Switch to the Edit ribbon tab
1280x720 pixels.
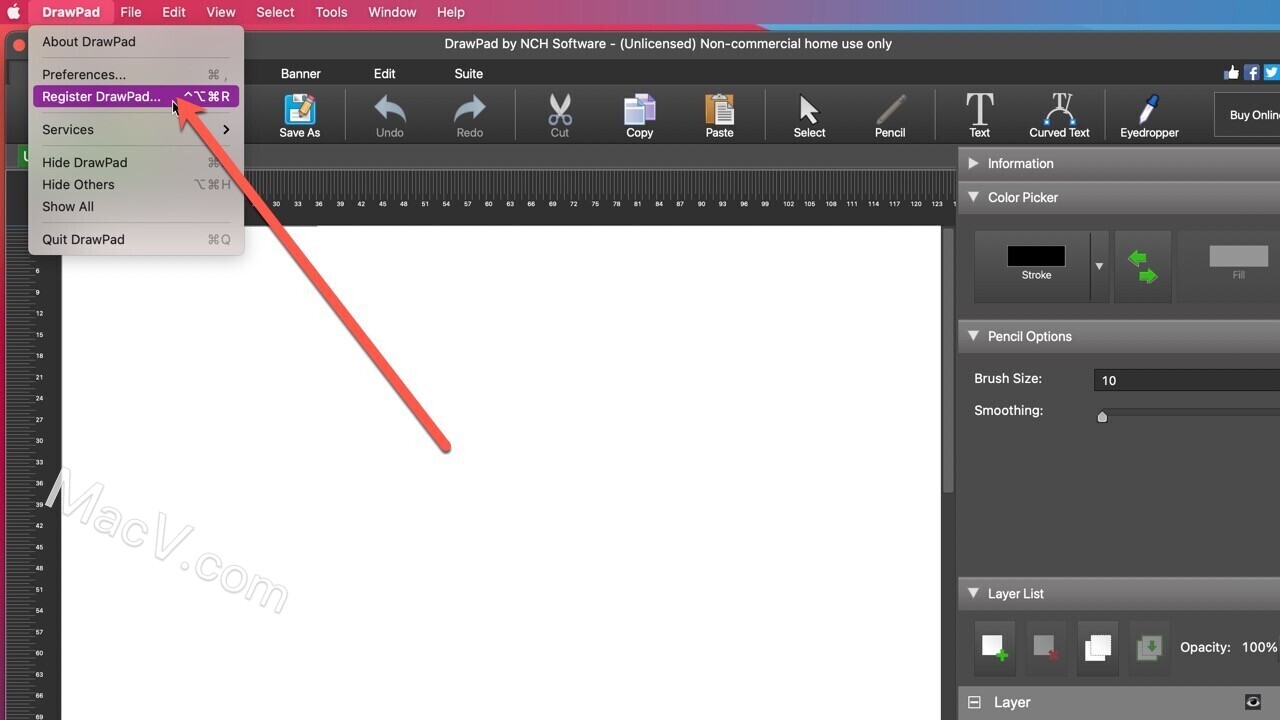click(x=385, y=73)
